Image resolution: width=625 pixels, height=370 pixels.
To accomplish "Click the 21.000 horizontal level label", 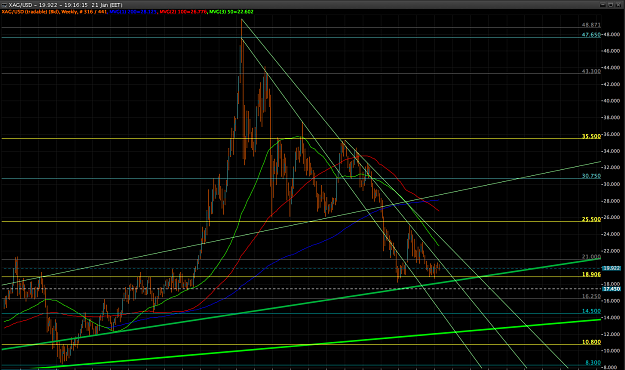I will 591,257.
